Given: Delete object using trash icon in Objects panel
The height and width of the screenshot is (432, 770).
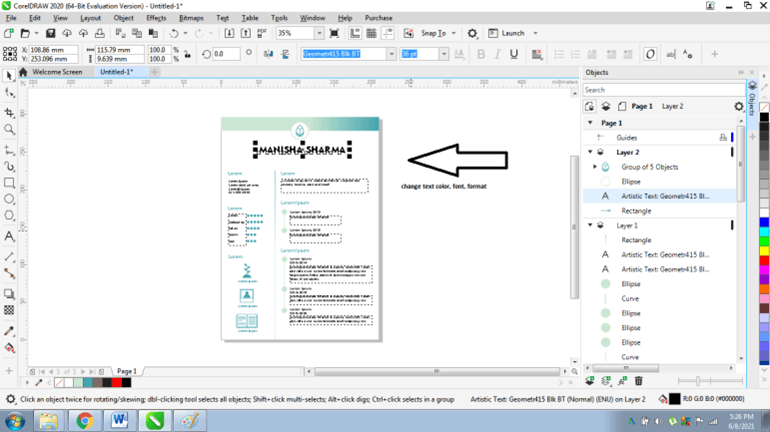Looking at the screenshot, I should (x=638, y=381).
